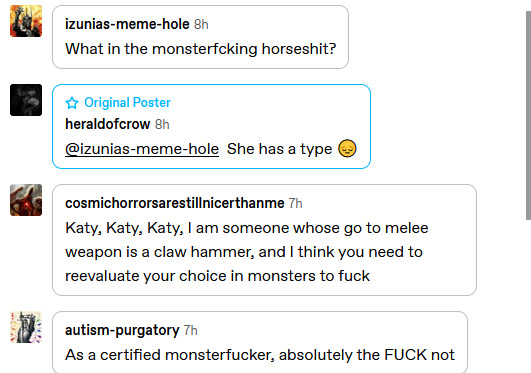Click the "Katy, Katy, Katy" comment bubble
531x373 pixels.
click(264, 240)
